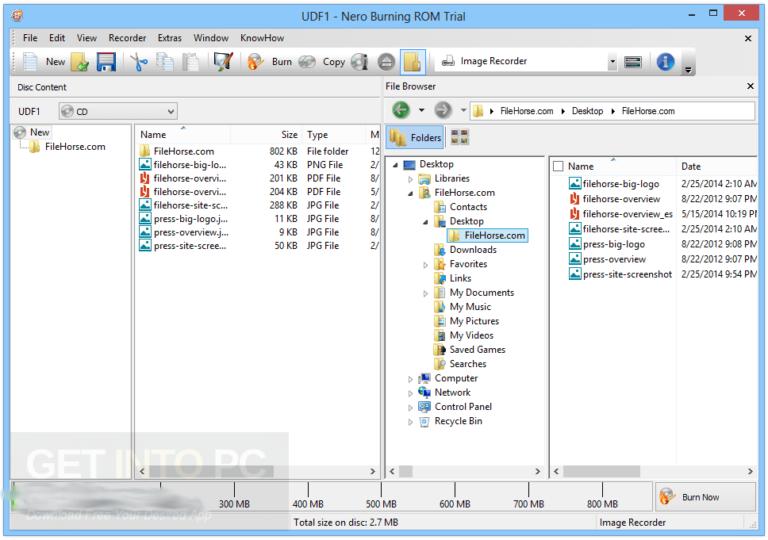
Task: Click the New compilation document icon
Action: tap(30, 62)
